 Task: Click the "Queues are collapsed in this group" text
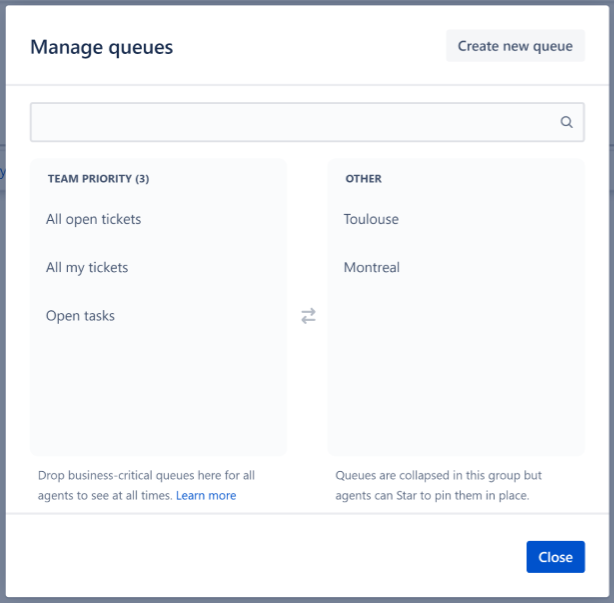click(x=438, y=476)
